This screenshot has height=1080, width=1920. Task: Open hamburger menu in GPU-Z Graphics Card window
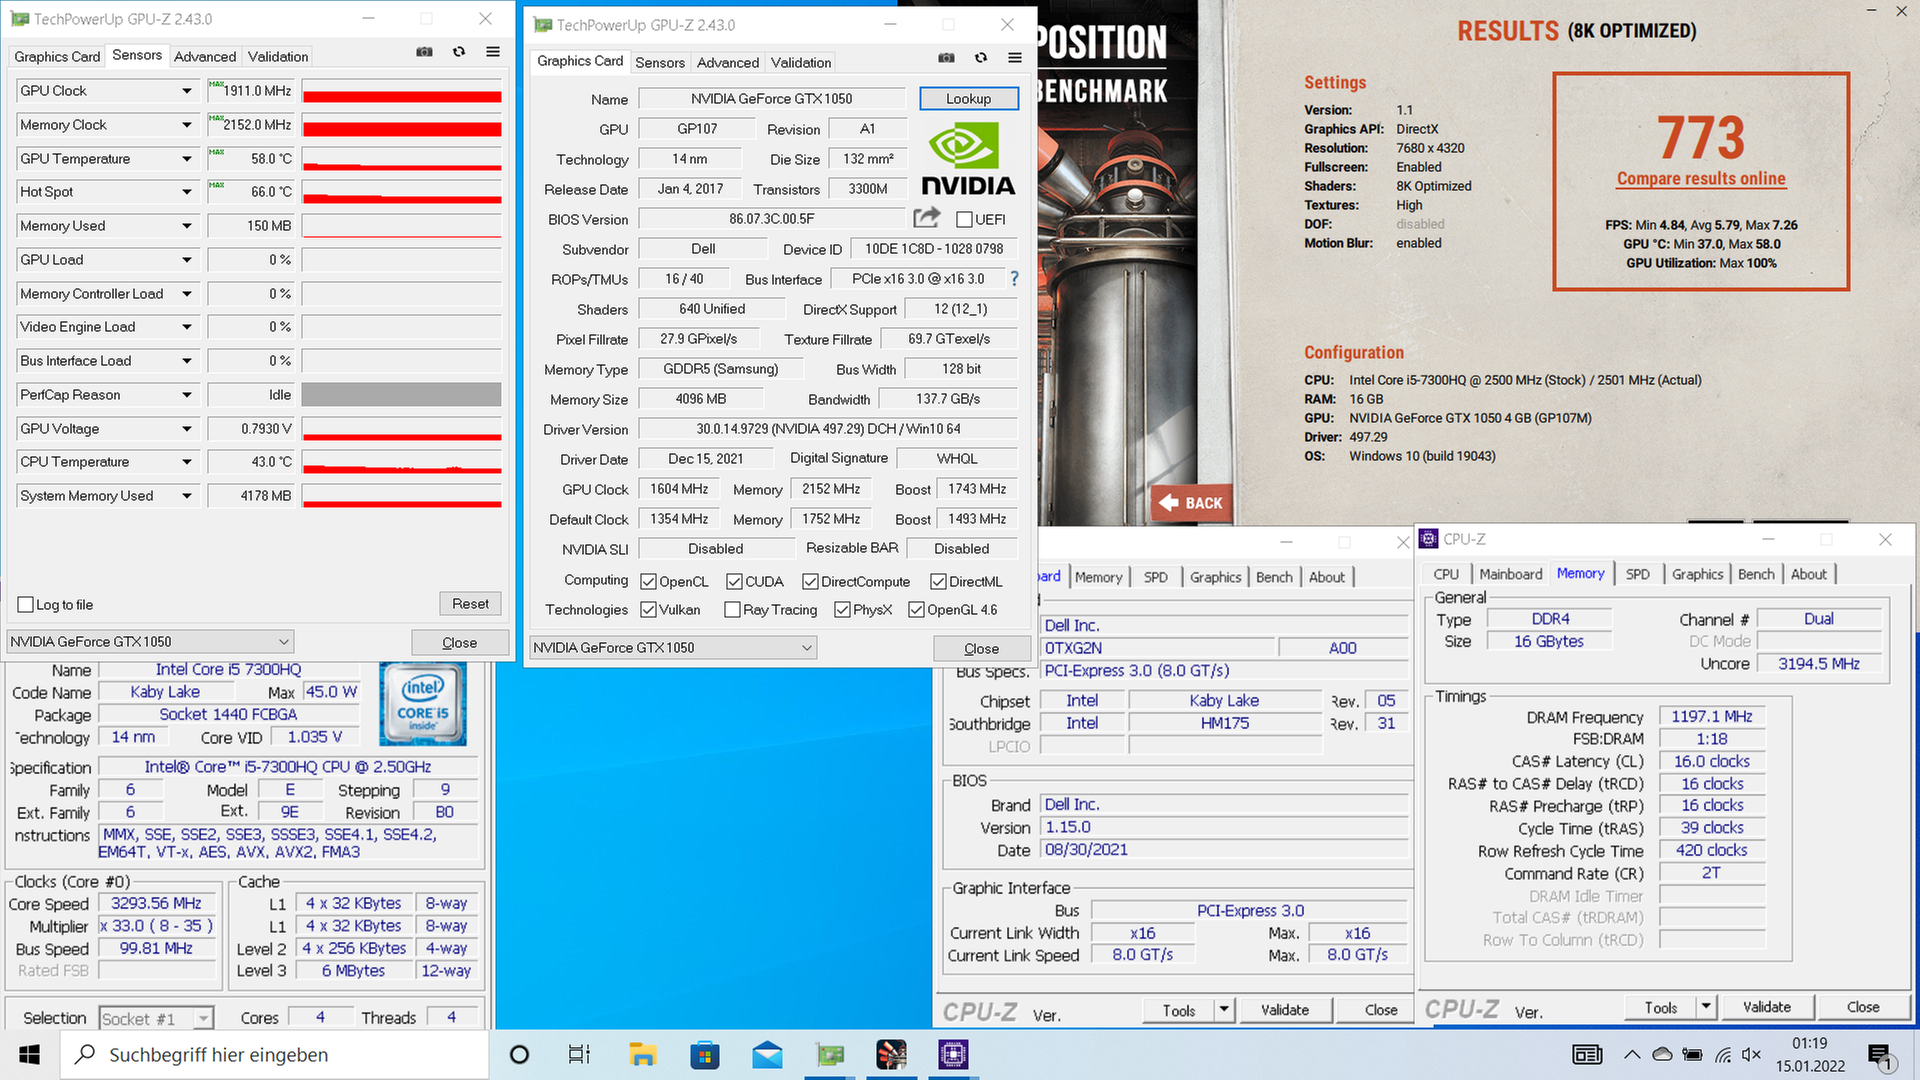[x=1015, y=58]
